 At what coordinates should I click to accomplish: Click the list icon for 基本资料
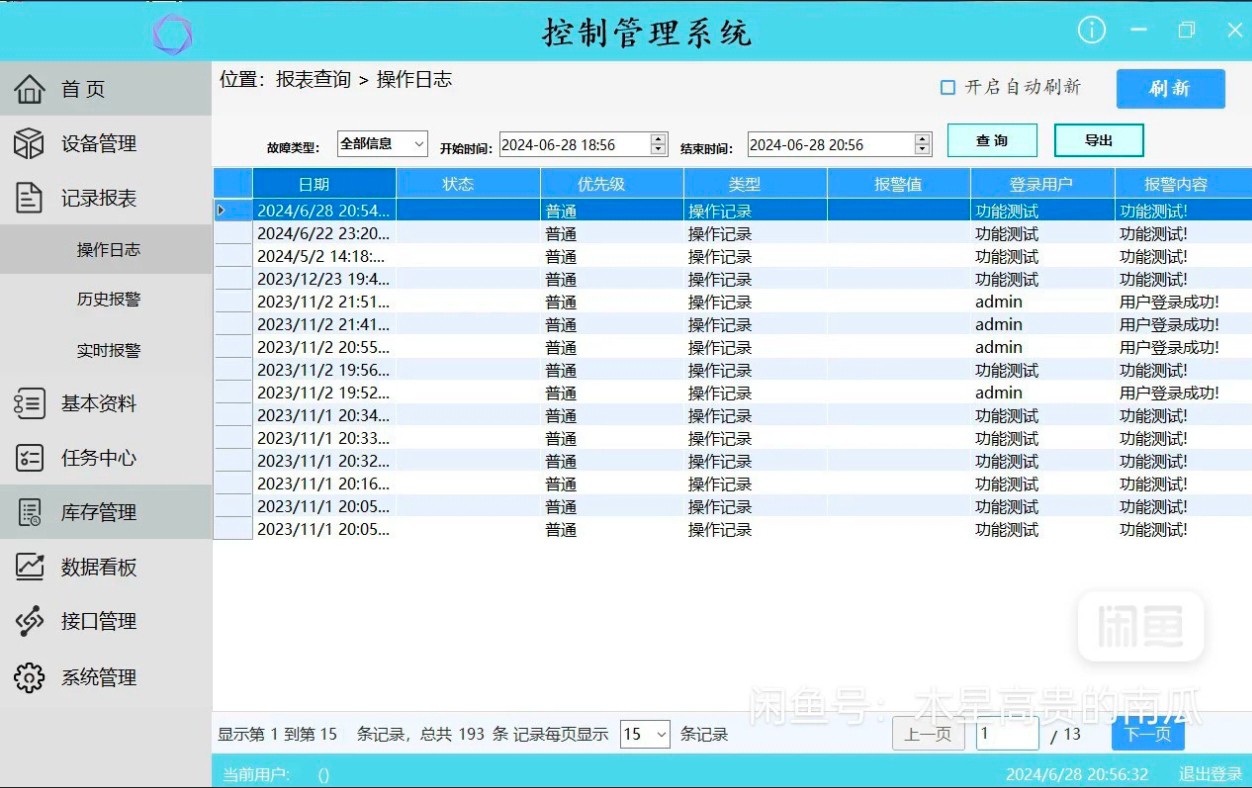pos(29,404)
